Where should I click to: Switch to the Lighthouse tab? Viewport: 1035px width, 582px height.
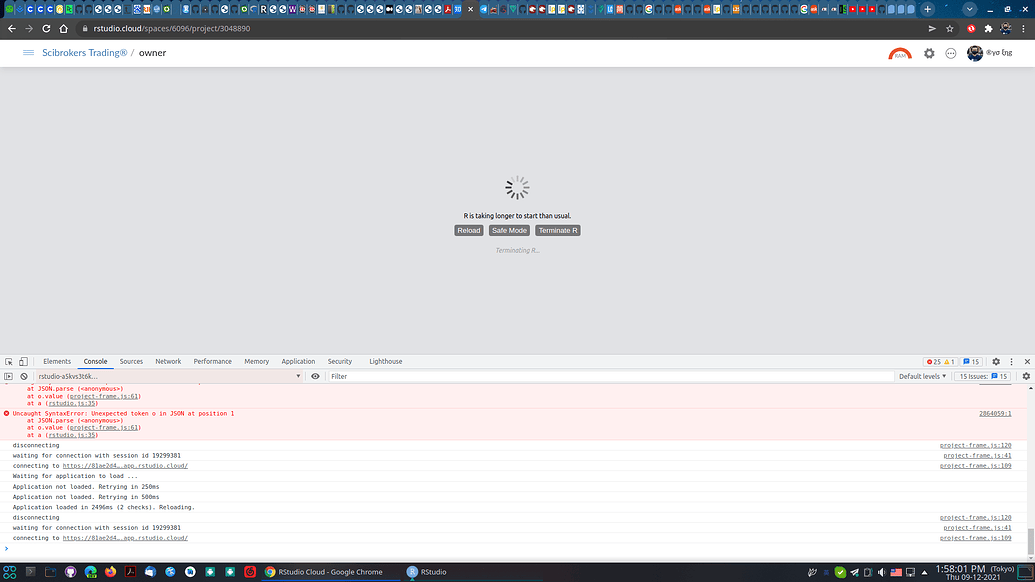pos(385,362)
